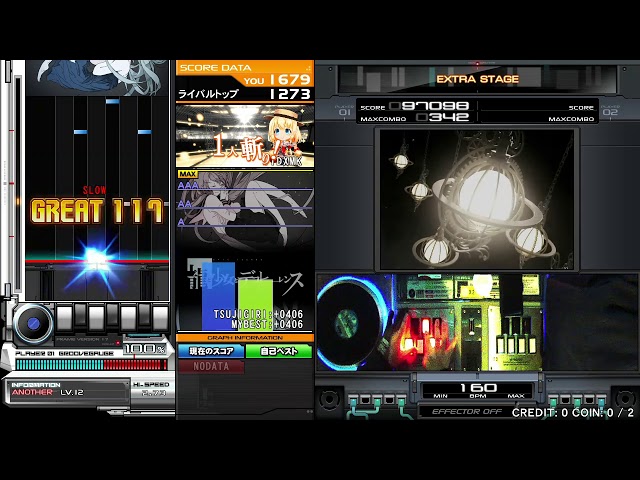Screen dimensions: 640x480
Task: Click the green my-best graph bar
Action: pos(255,305)
